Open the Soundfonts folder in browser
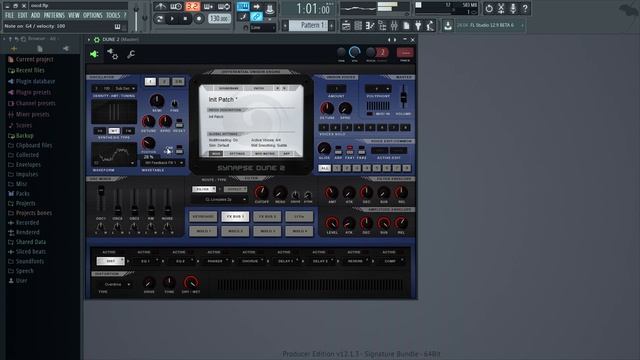The image size is (640, 360). click(30, 261)
